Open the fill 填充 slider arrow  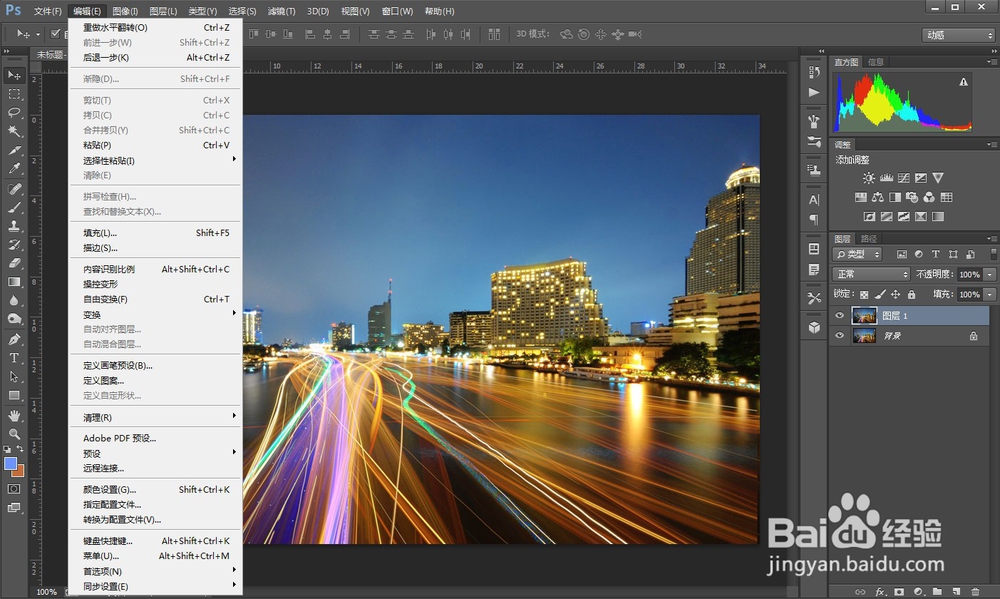click(990, 295)
